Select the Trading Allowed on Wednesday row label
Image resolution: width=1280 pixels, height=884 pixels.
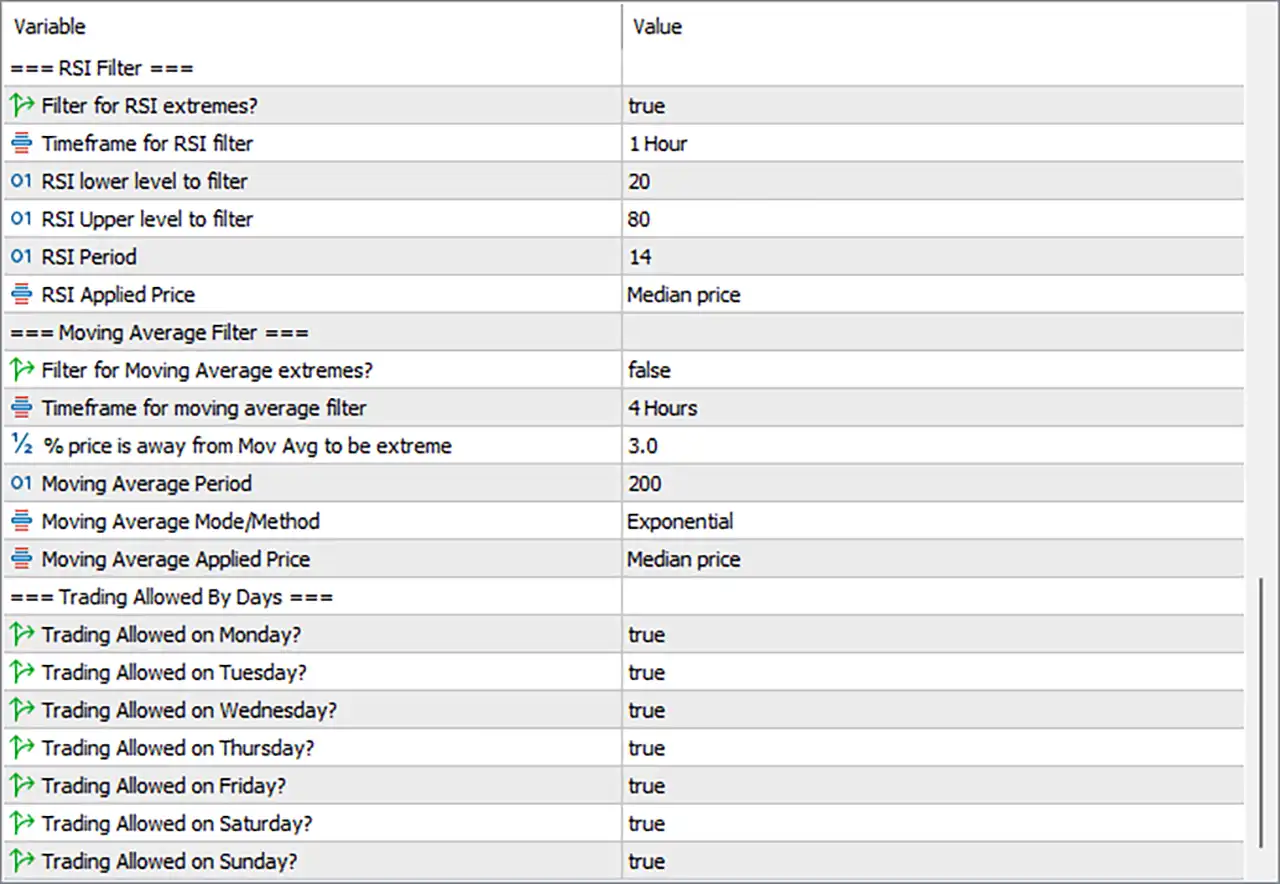(189, 710)
